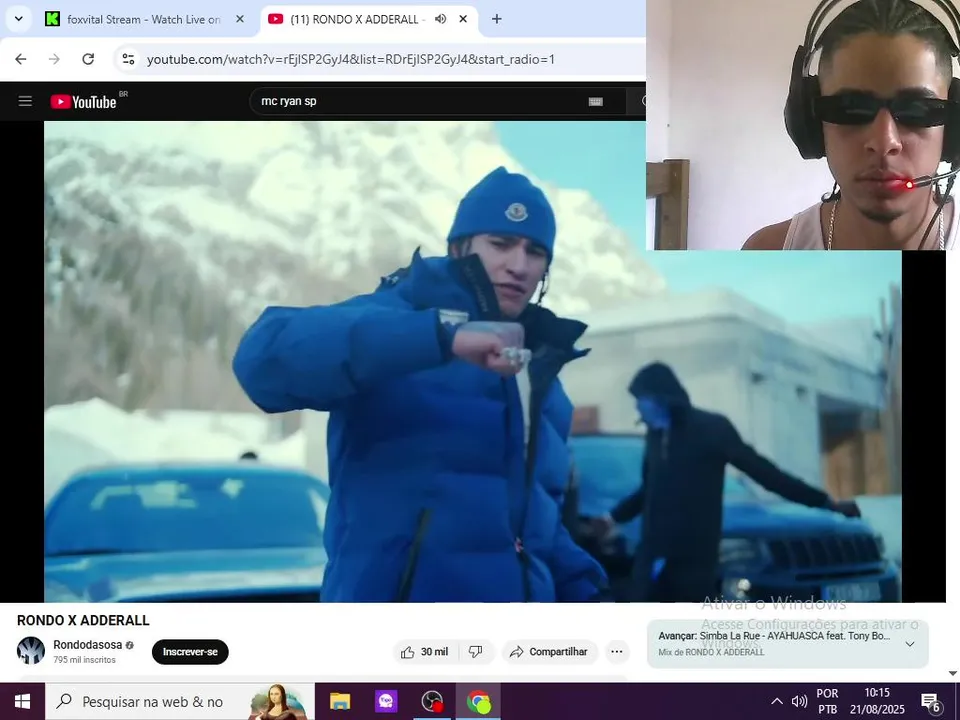Open the Rondodasosa channel name link
This screenshot has width=960, height=720.
pyautogui.click(x=88, y=645)
